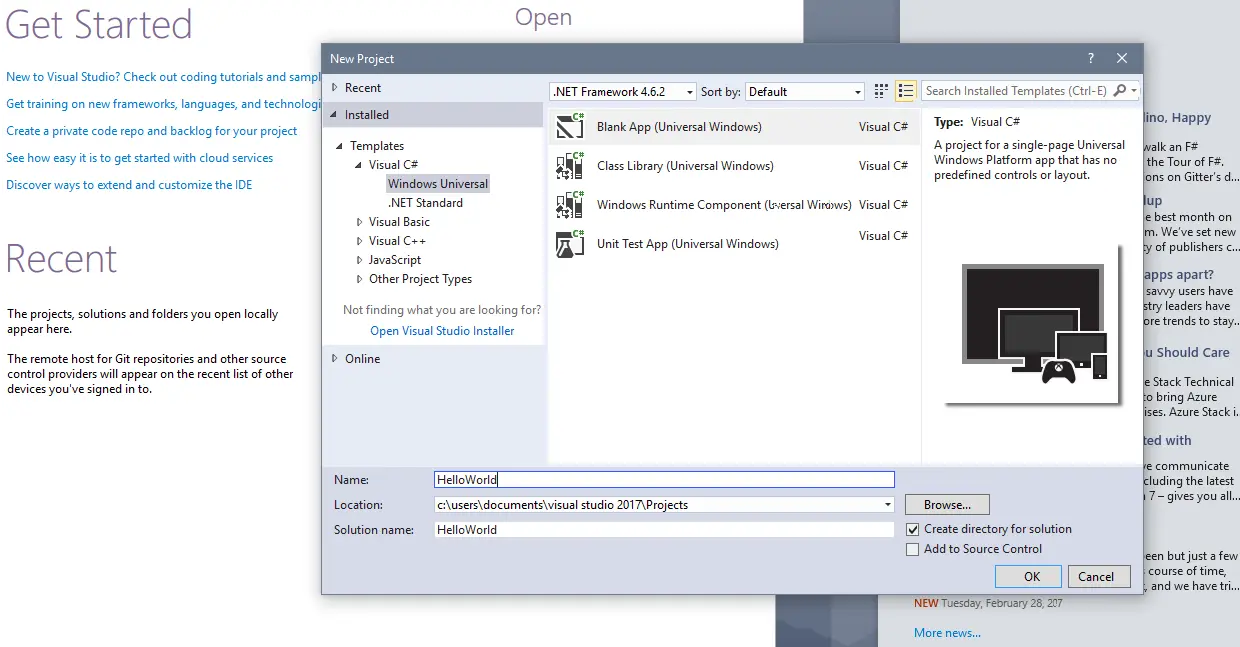Switch to medium icons list view
Viewport: 1240px width, 647px height.
[906, 91]
